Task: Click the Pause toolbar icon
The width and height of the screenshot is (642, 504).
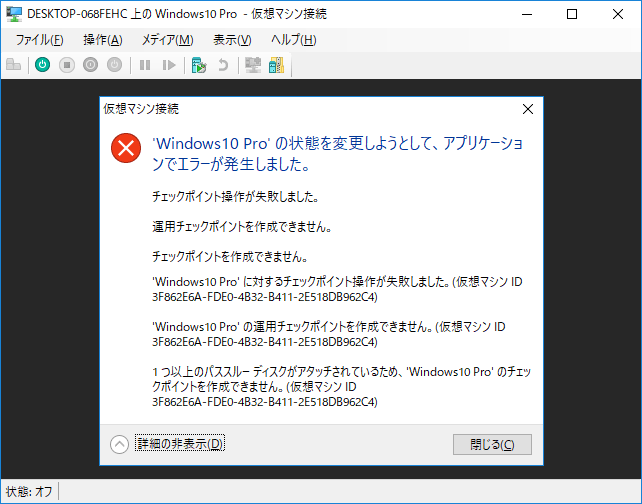Action: (145, 65)
